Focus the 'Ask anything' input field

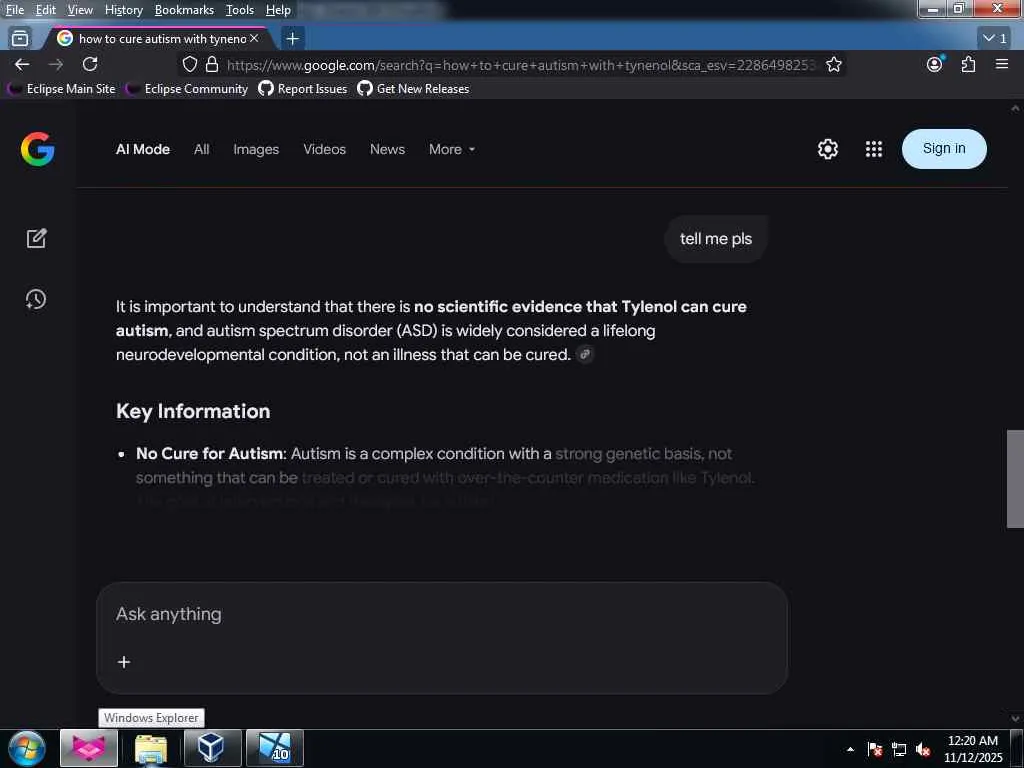[441, 615]
